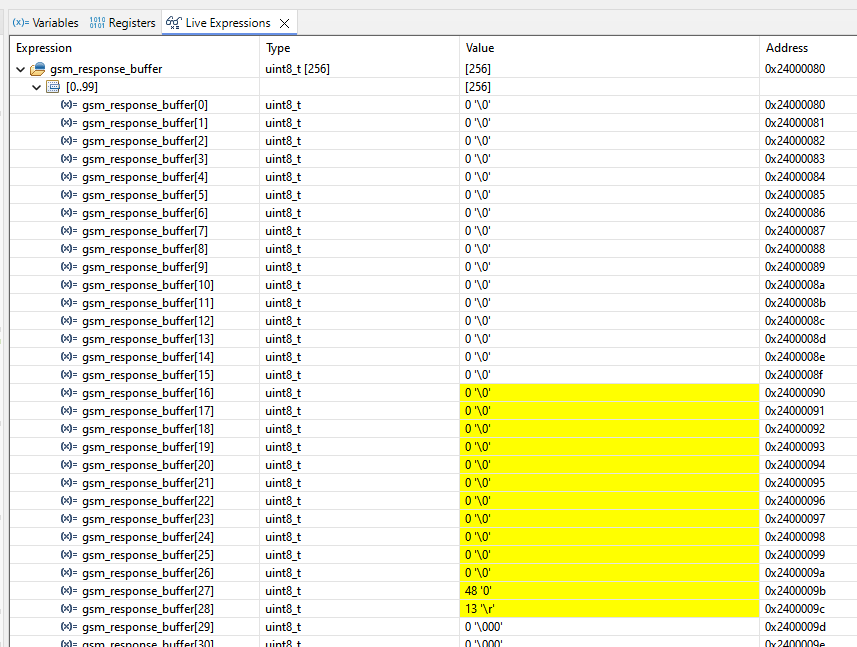Click the variable icon of gsm_response_buffer[6]
Screen dimensions: 857x647
[69, 213]
